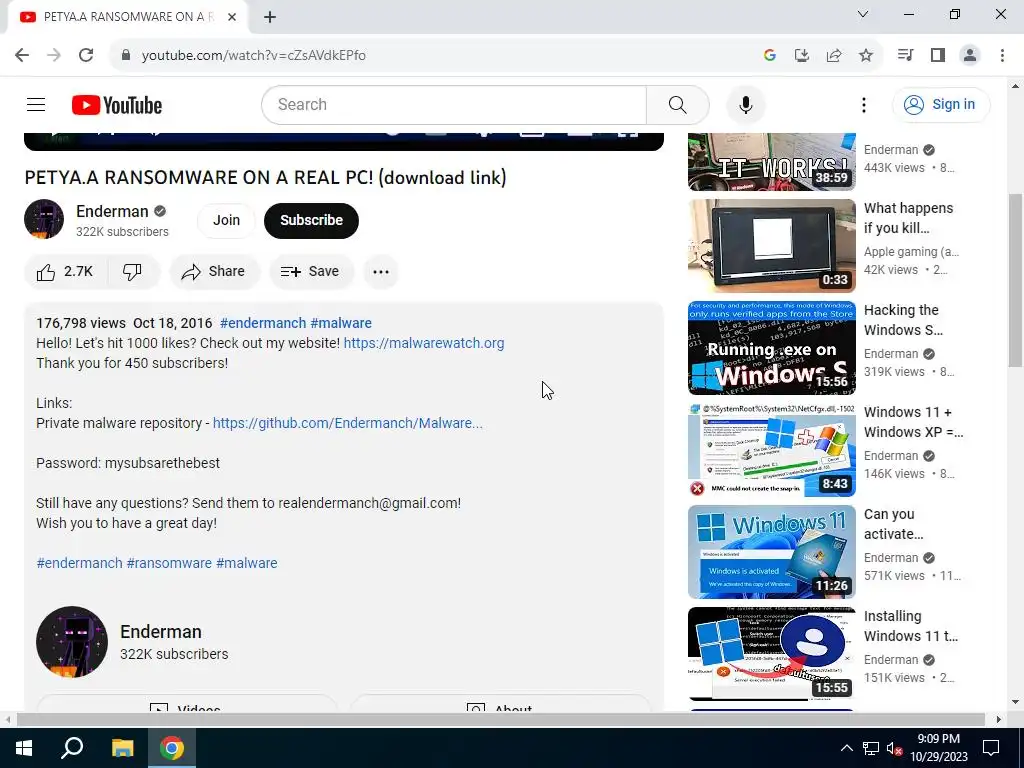Viewport: 1024px width, 768px height.
Task: Open 'Can you activate...' video title
Action: [x=893, y=524]
